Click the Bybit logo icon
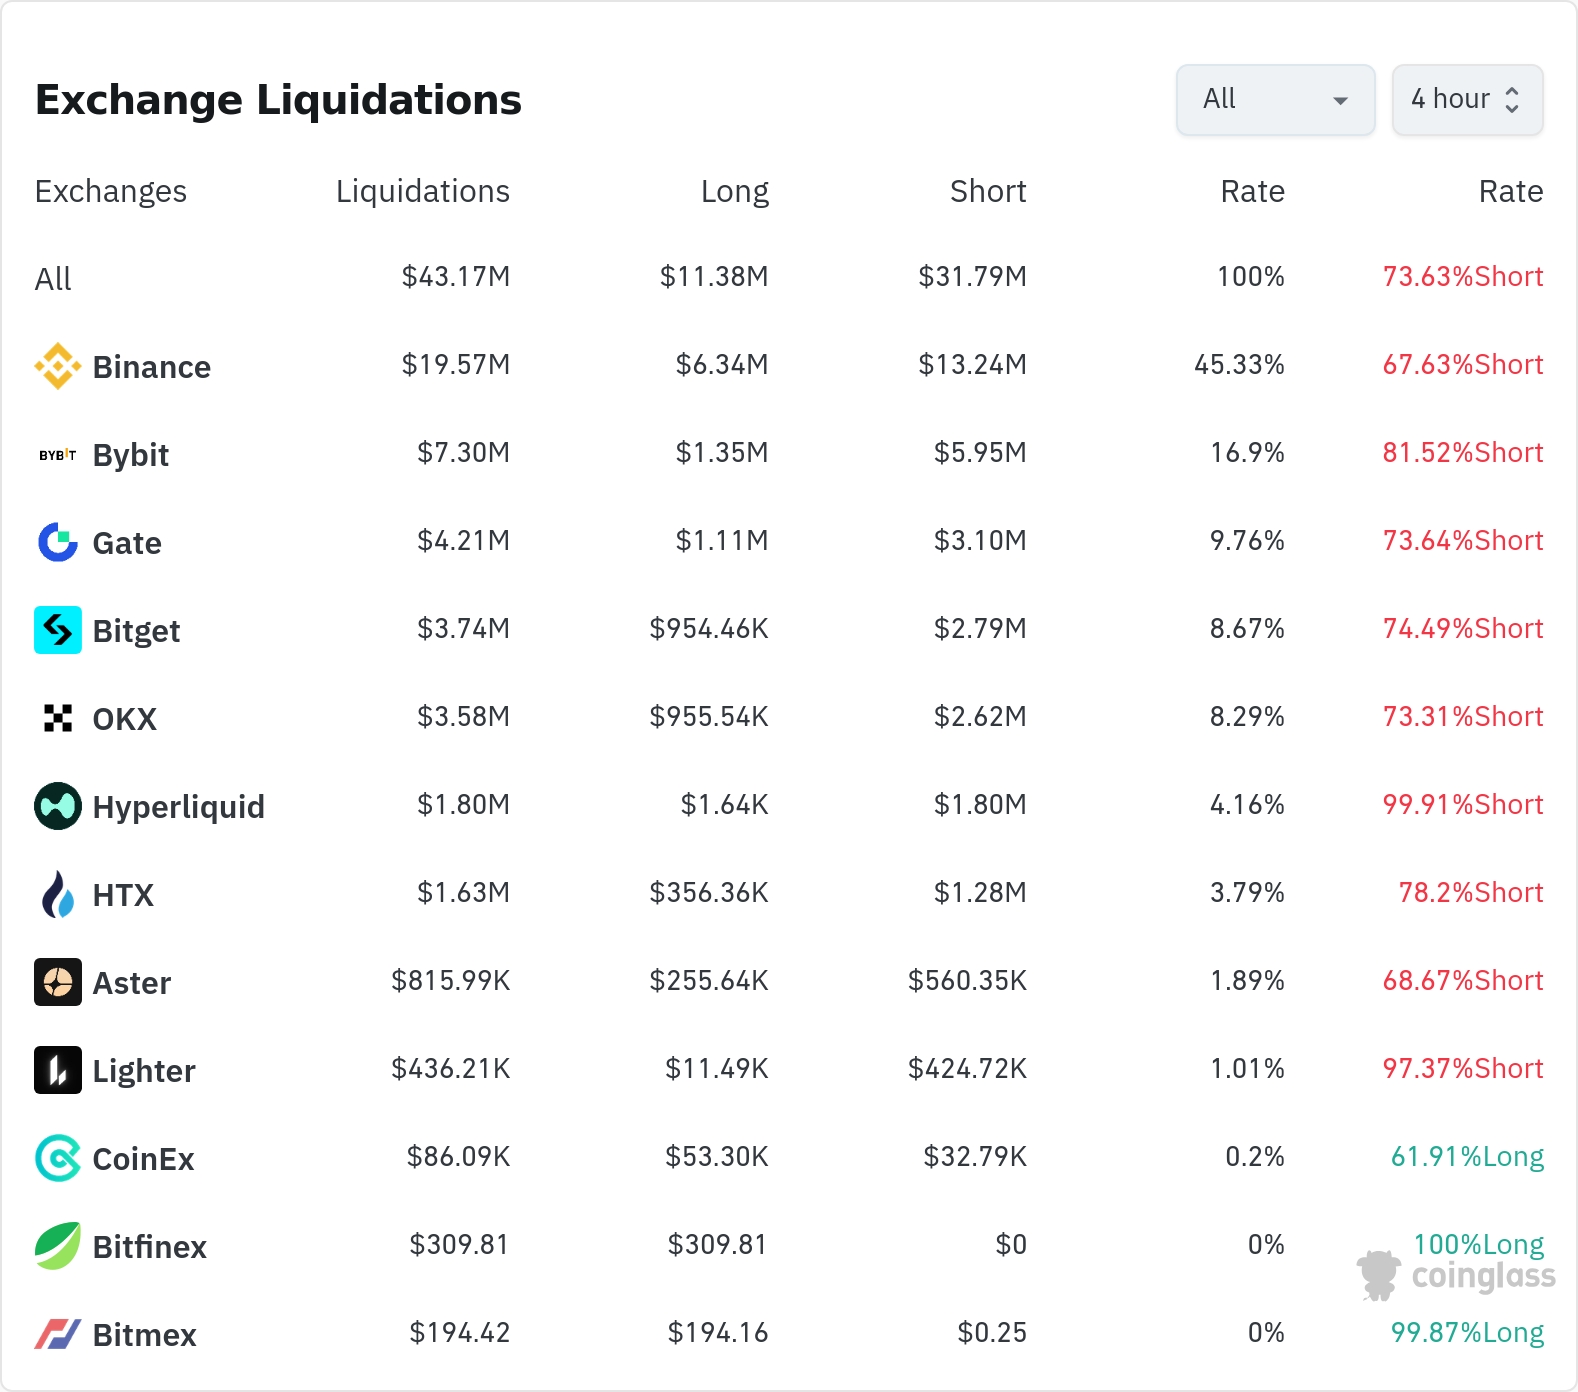Viewport: 1578px width, 1392px height. coord(58,455)
